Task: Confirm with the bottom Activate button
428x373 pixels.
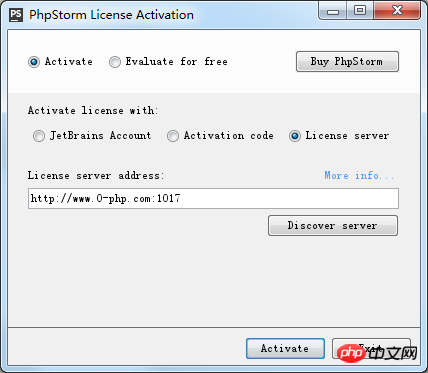Action: pos(285,348)
